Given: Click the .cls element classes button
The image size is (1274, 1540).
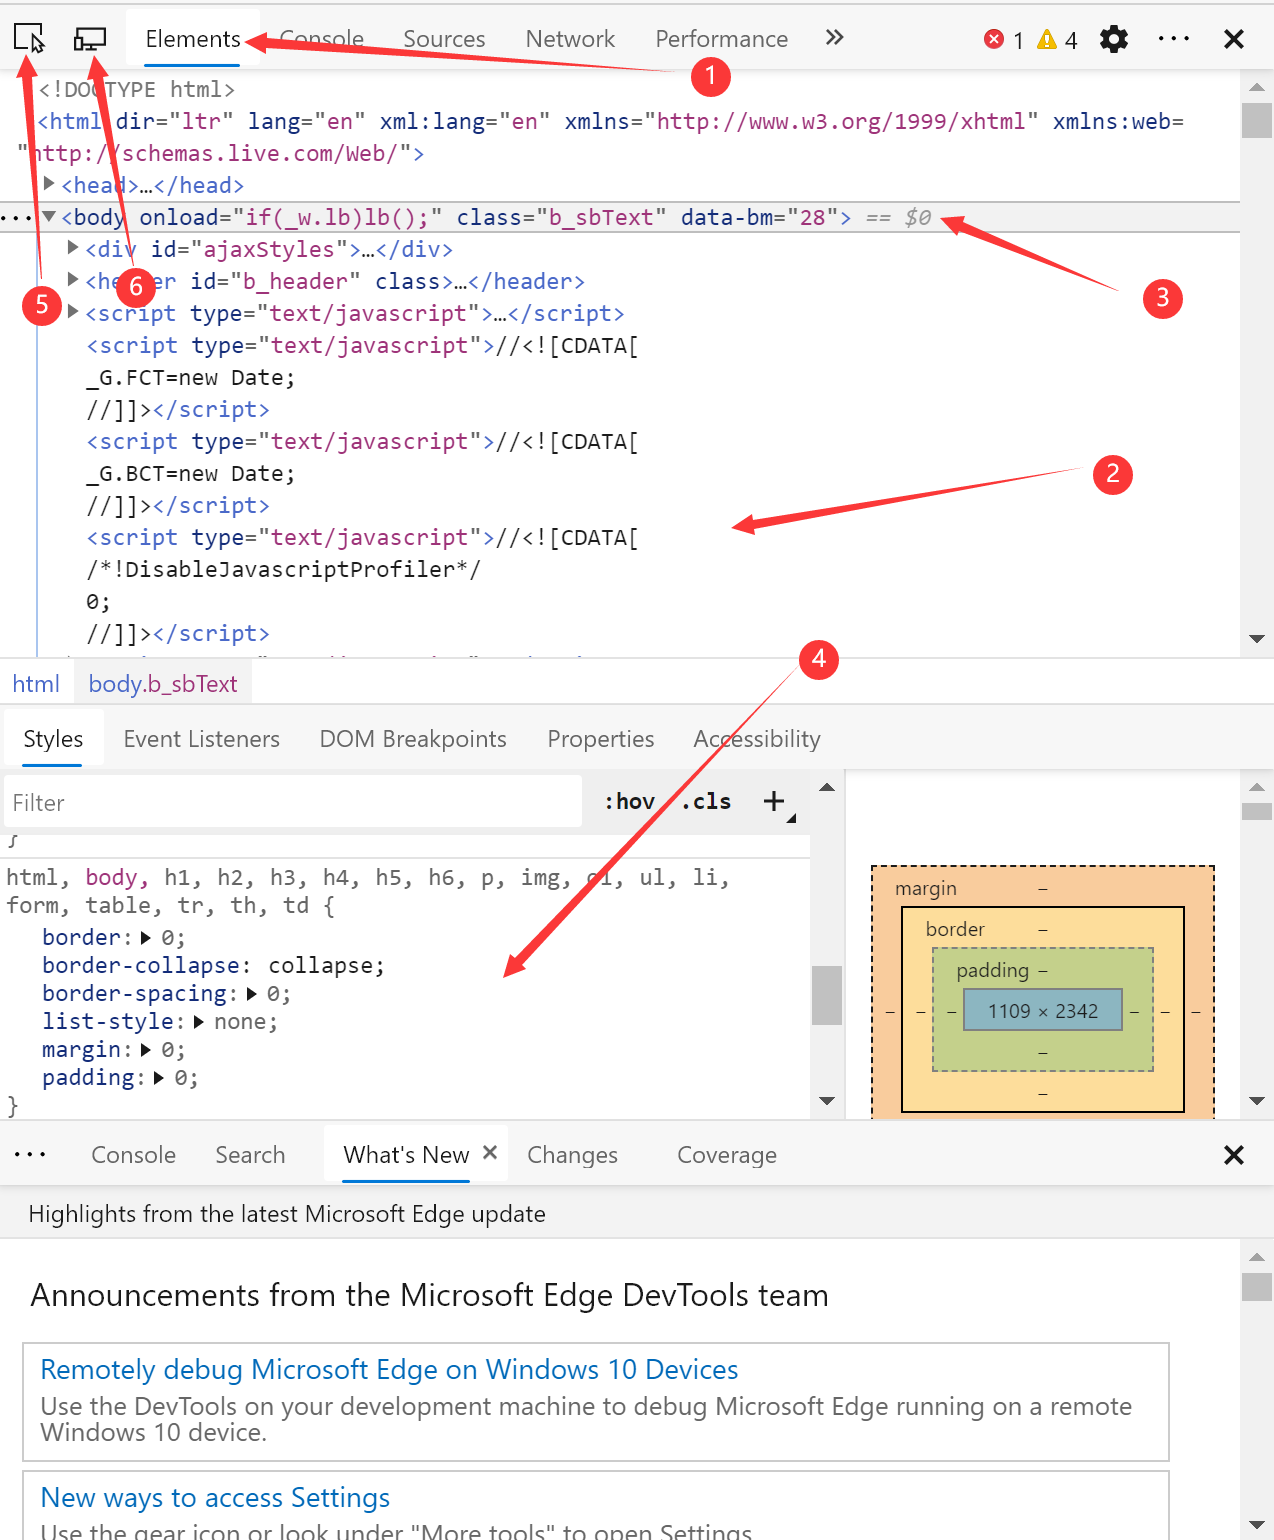Looking at the screenshot, I should coord(707,801).
